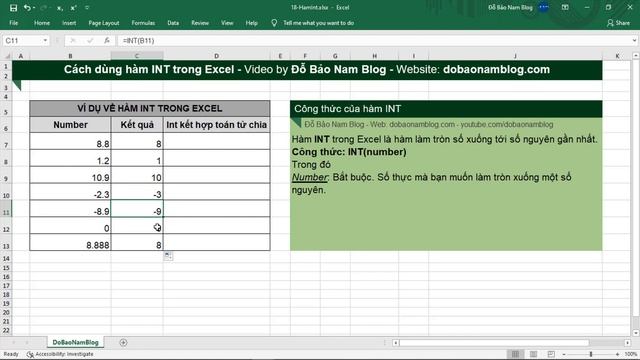This screenshot has width=640, height=360.
Task: Click horizontal scrollbar right arrow
Action: tap(627, 342)
